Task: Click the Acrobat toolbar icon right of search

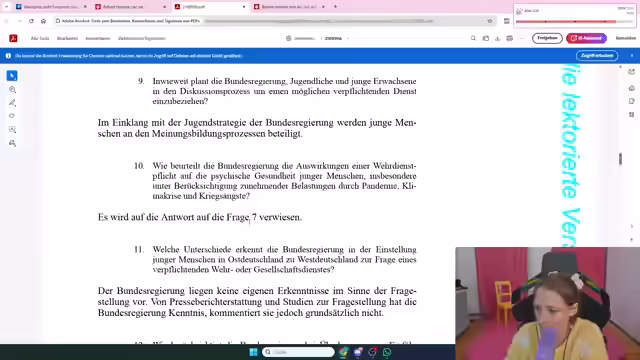Action: coord(485,38)
